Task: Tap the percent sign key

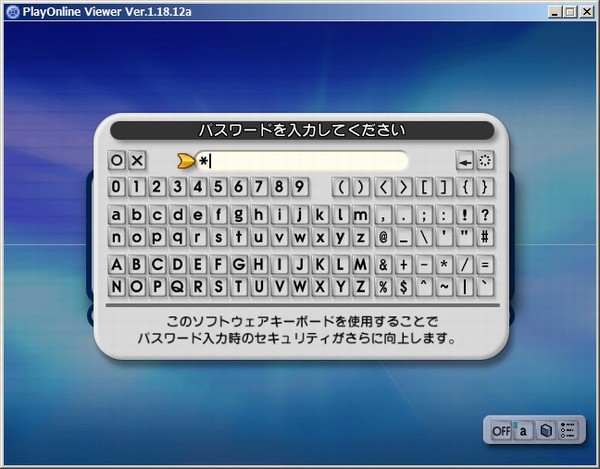Action: pyautogui.click(x=383, y=287)
